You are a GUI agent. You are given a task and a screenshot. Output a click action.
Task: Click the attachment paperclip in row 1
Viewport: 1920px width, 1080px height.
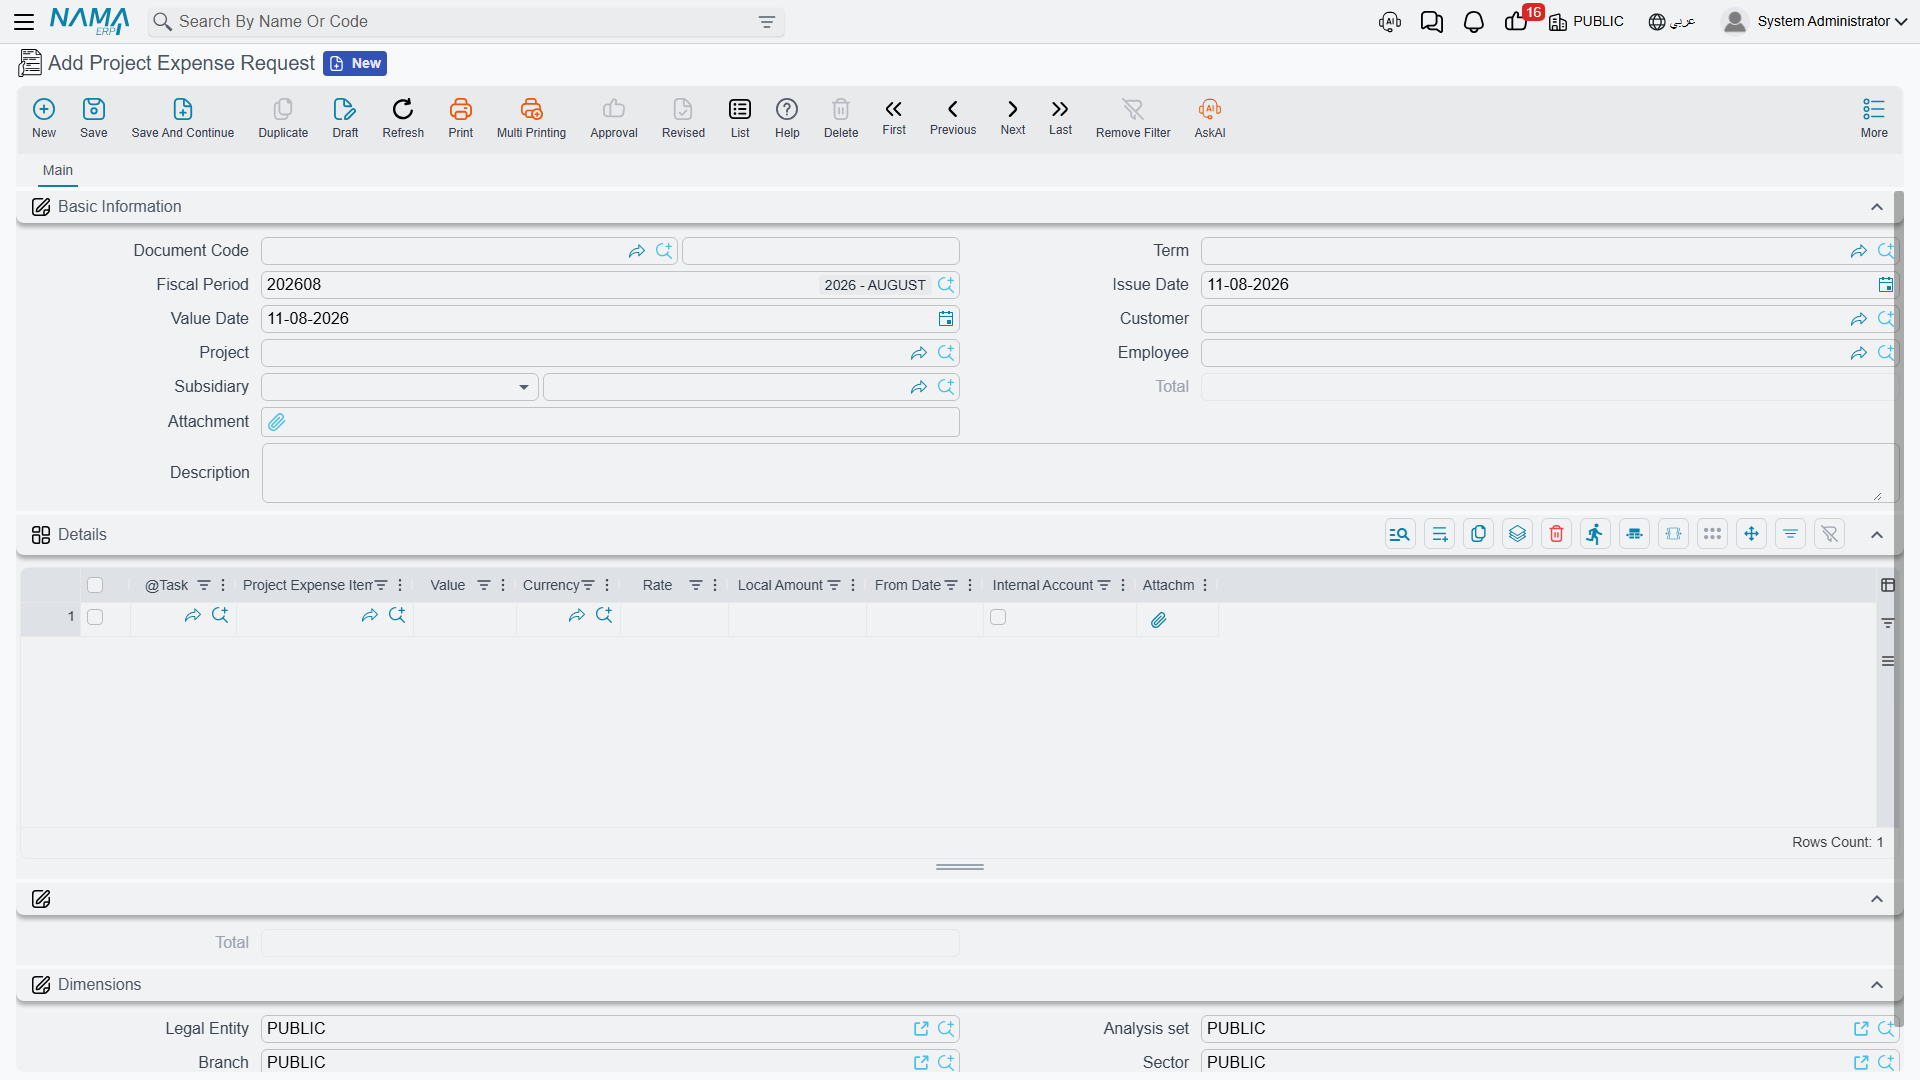(1158, 620)
